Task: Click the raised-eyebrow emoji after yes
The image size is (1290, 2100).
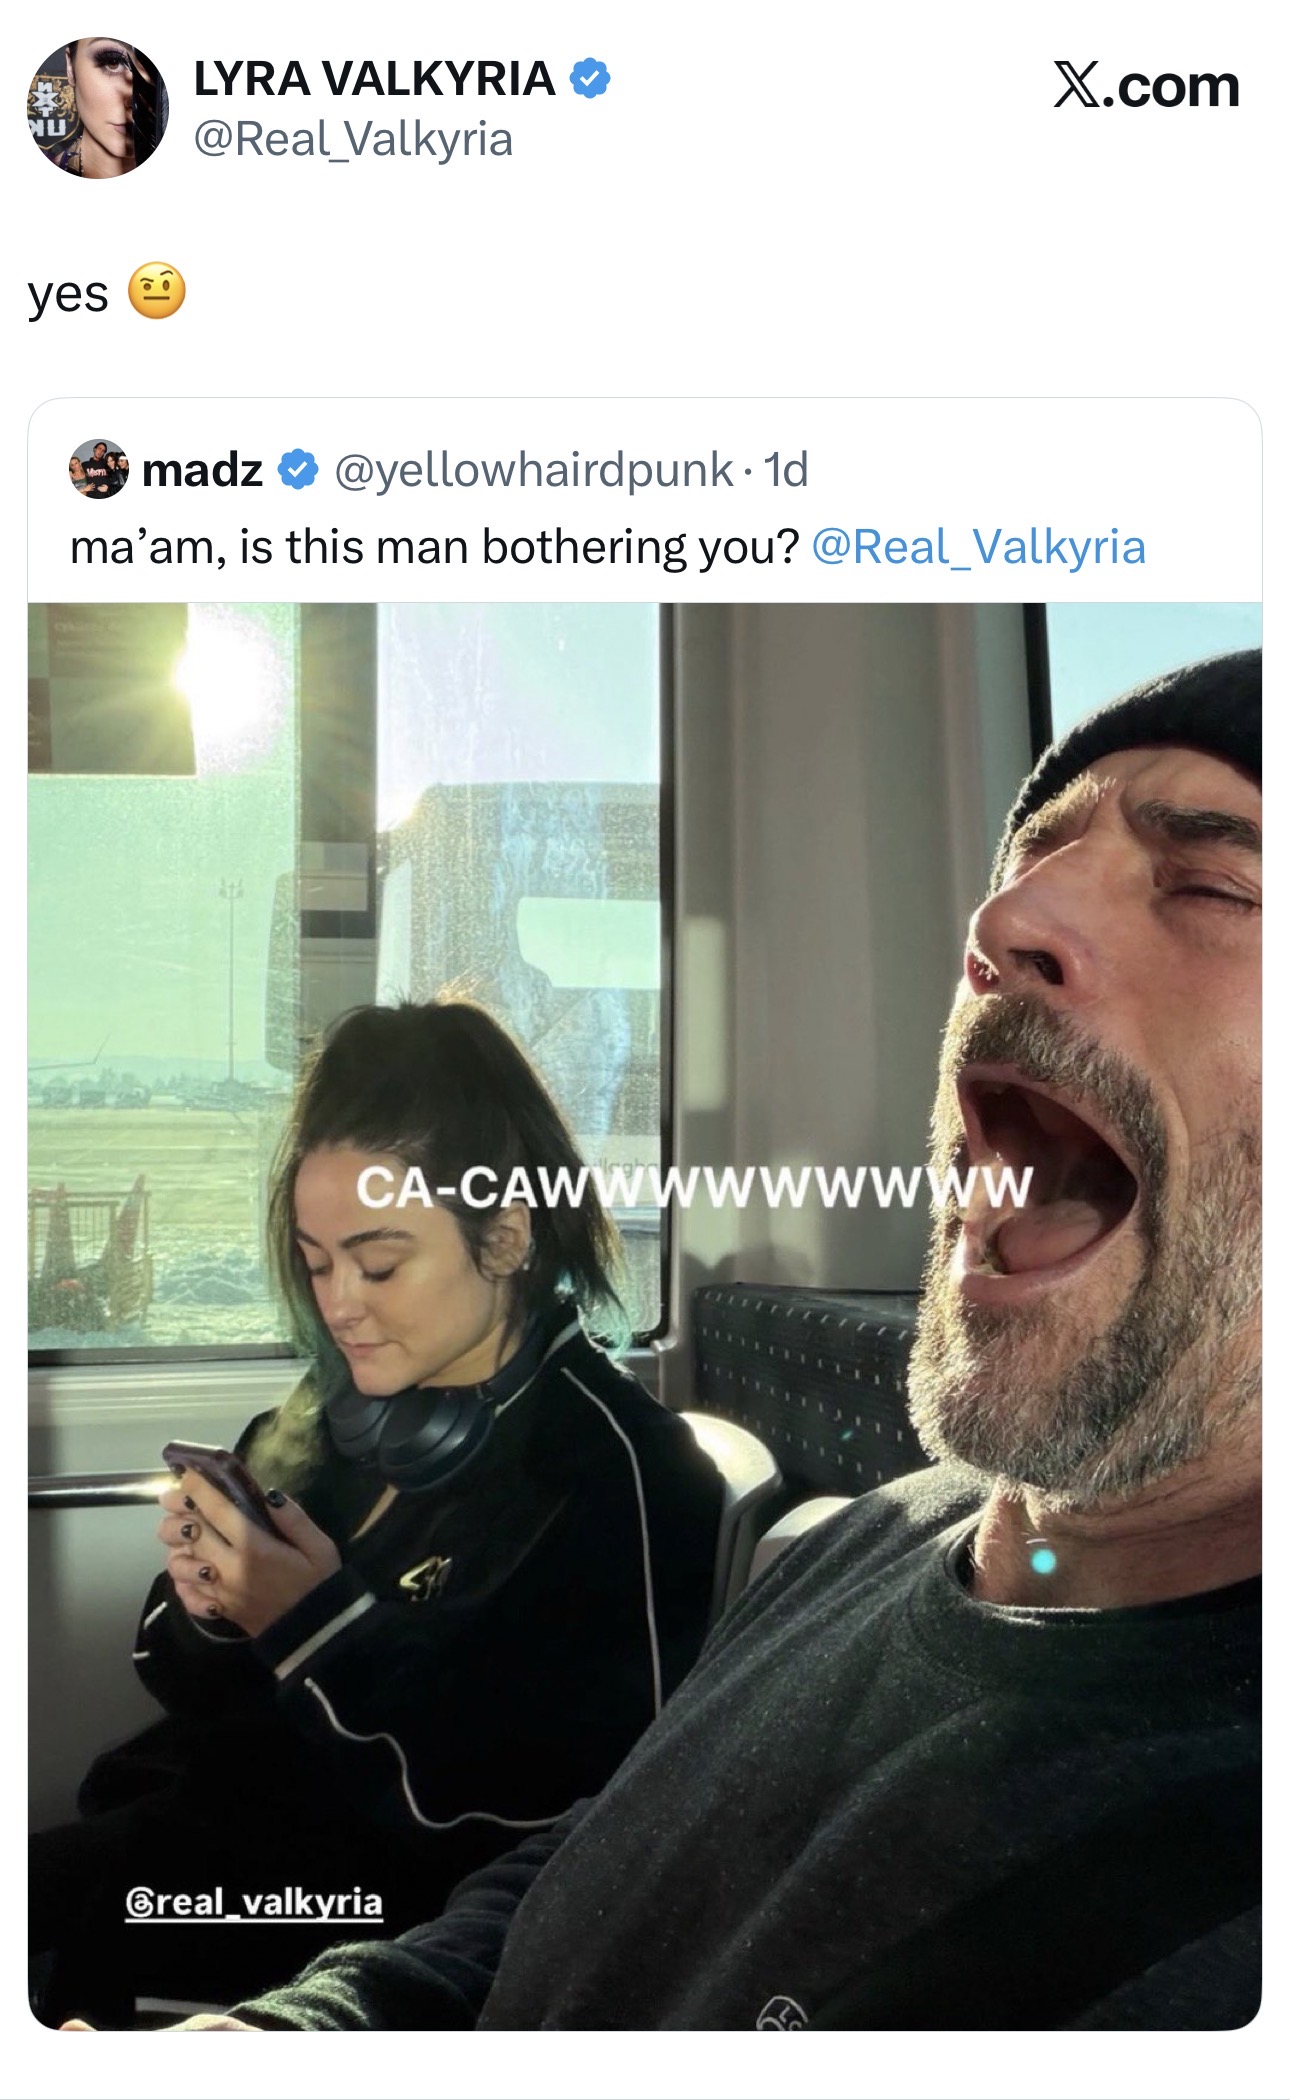Action: tap(157, 292)
